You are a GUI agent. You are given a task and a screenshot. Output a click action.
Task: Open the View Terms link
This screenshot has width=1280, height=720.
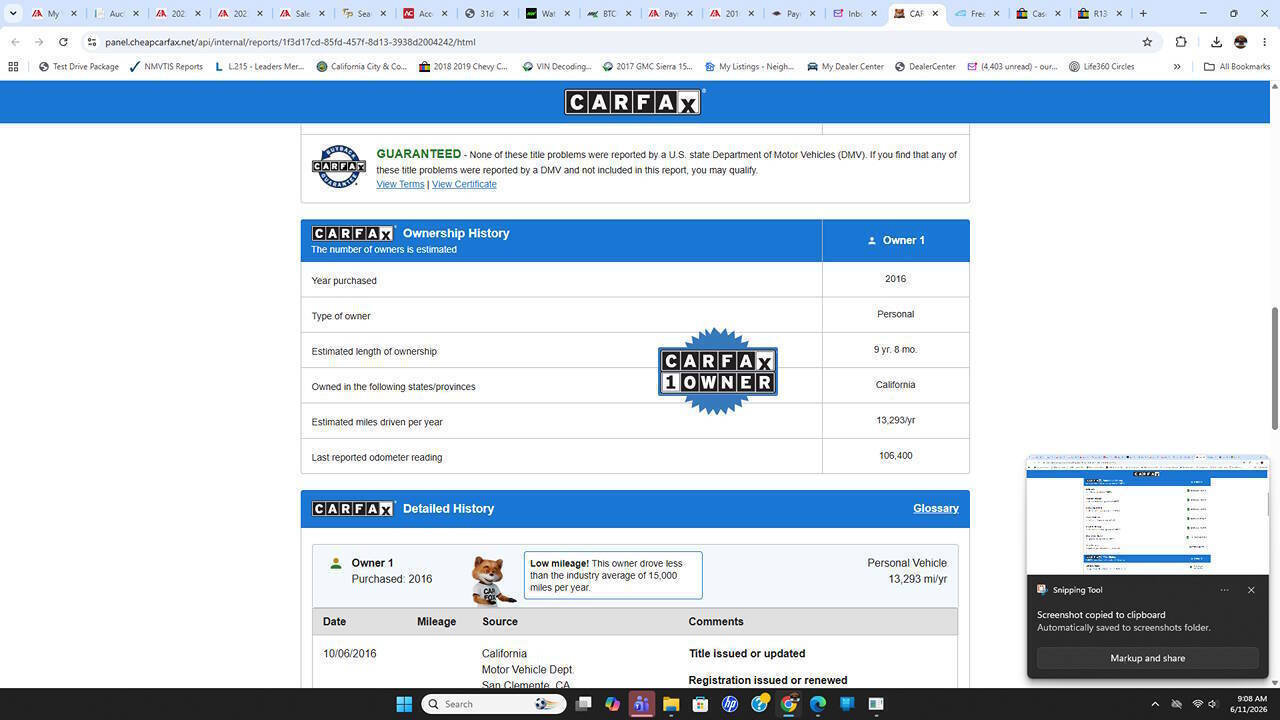coord(400,184)
